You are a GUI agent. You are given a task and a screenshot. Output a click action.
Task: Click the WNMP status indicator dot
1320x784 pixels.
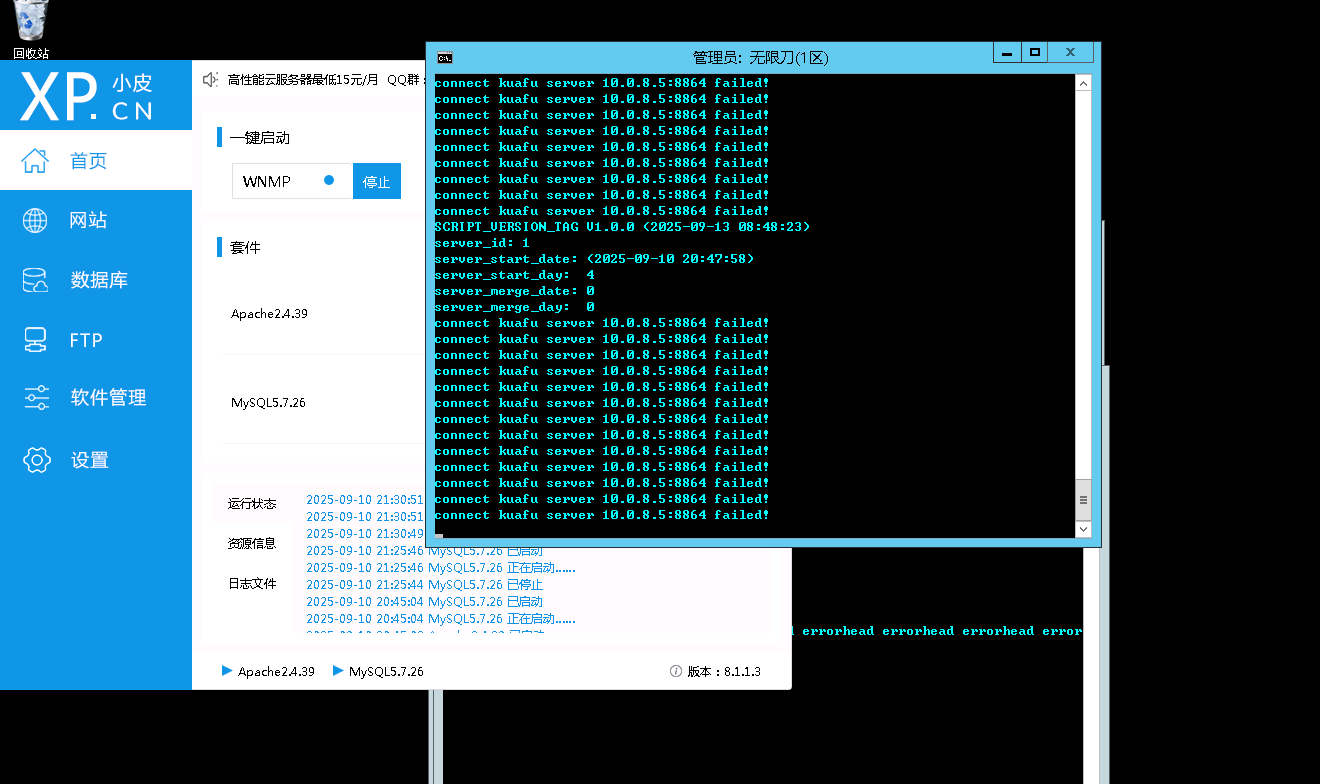pos(330,180)
